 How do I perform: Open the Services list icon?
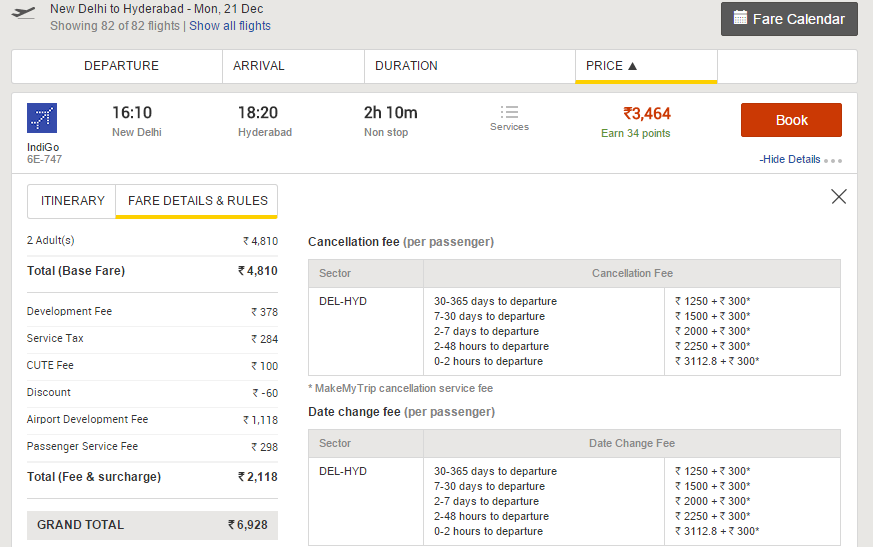coord(509,112)
